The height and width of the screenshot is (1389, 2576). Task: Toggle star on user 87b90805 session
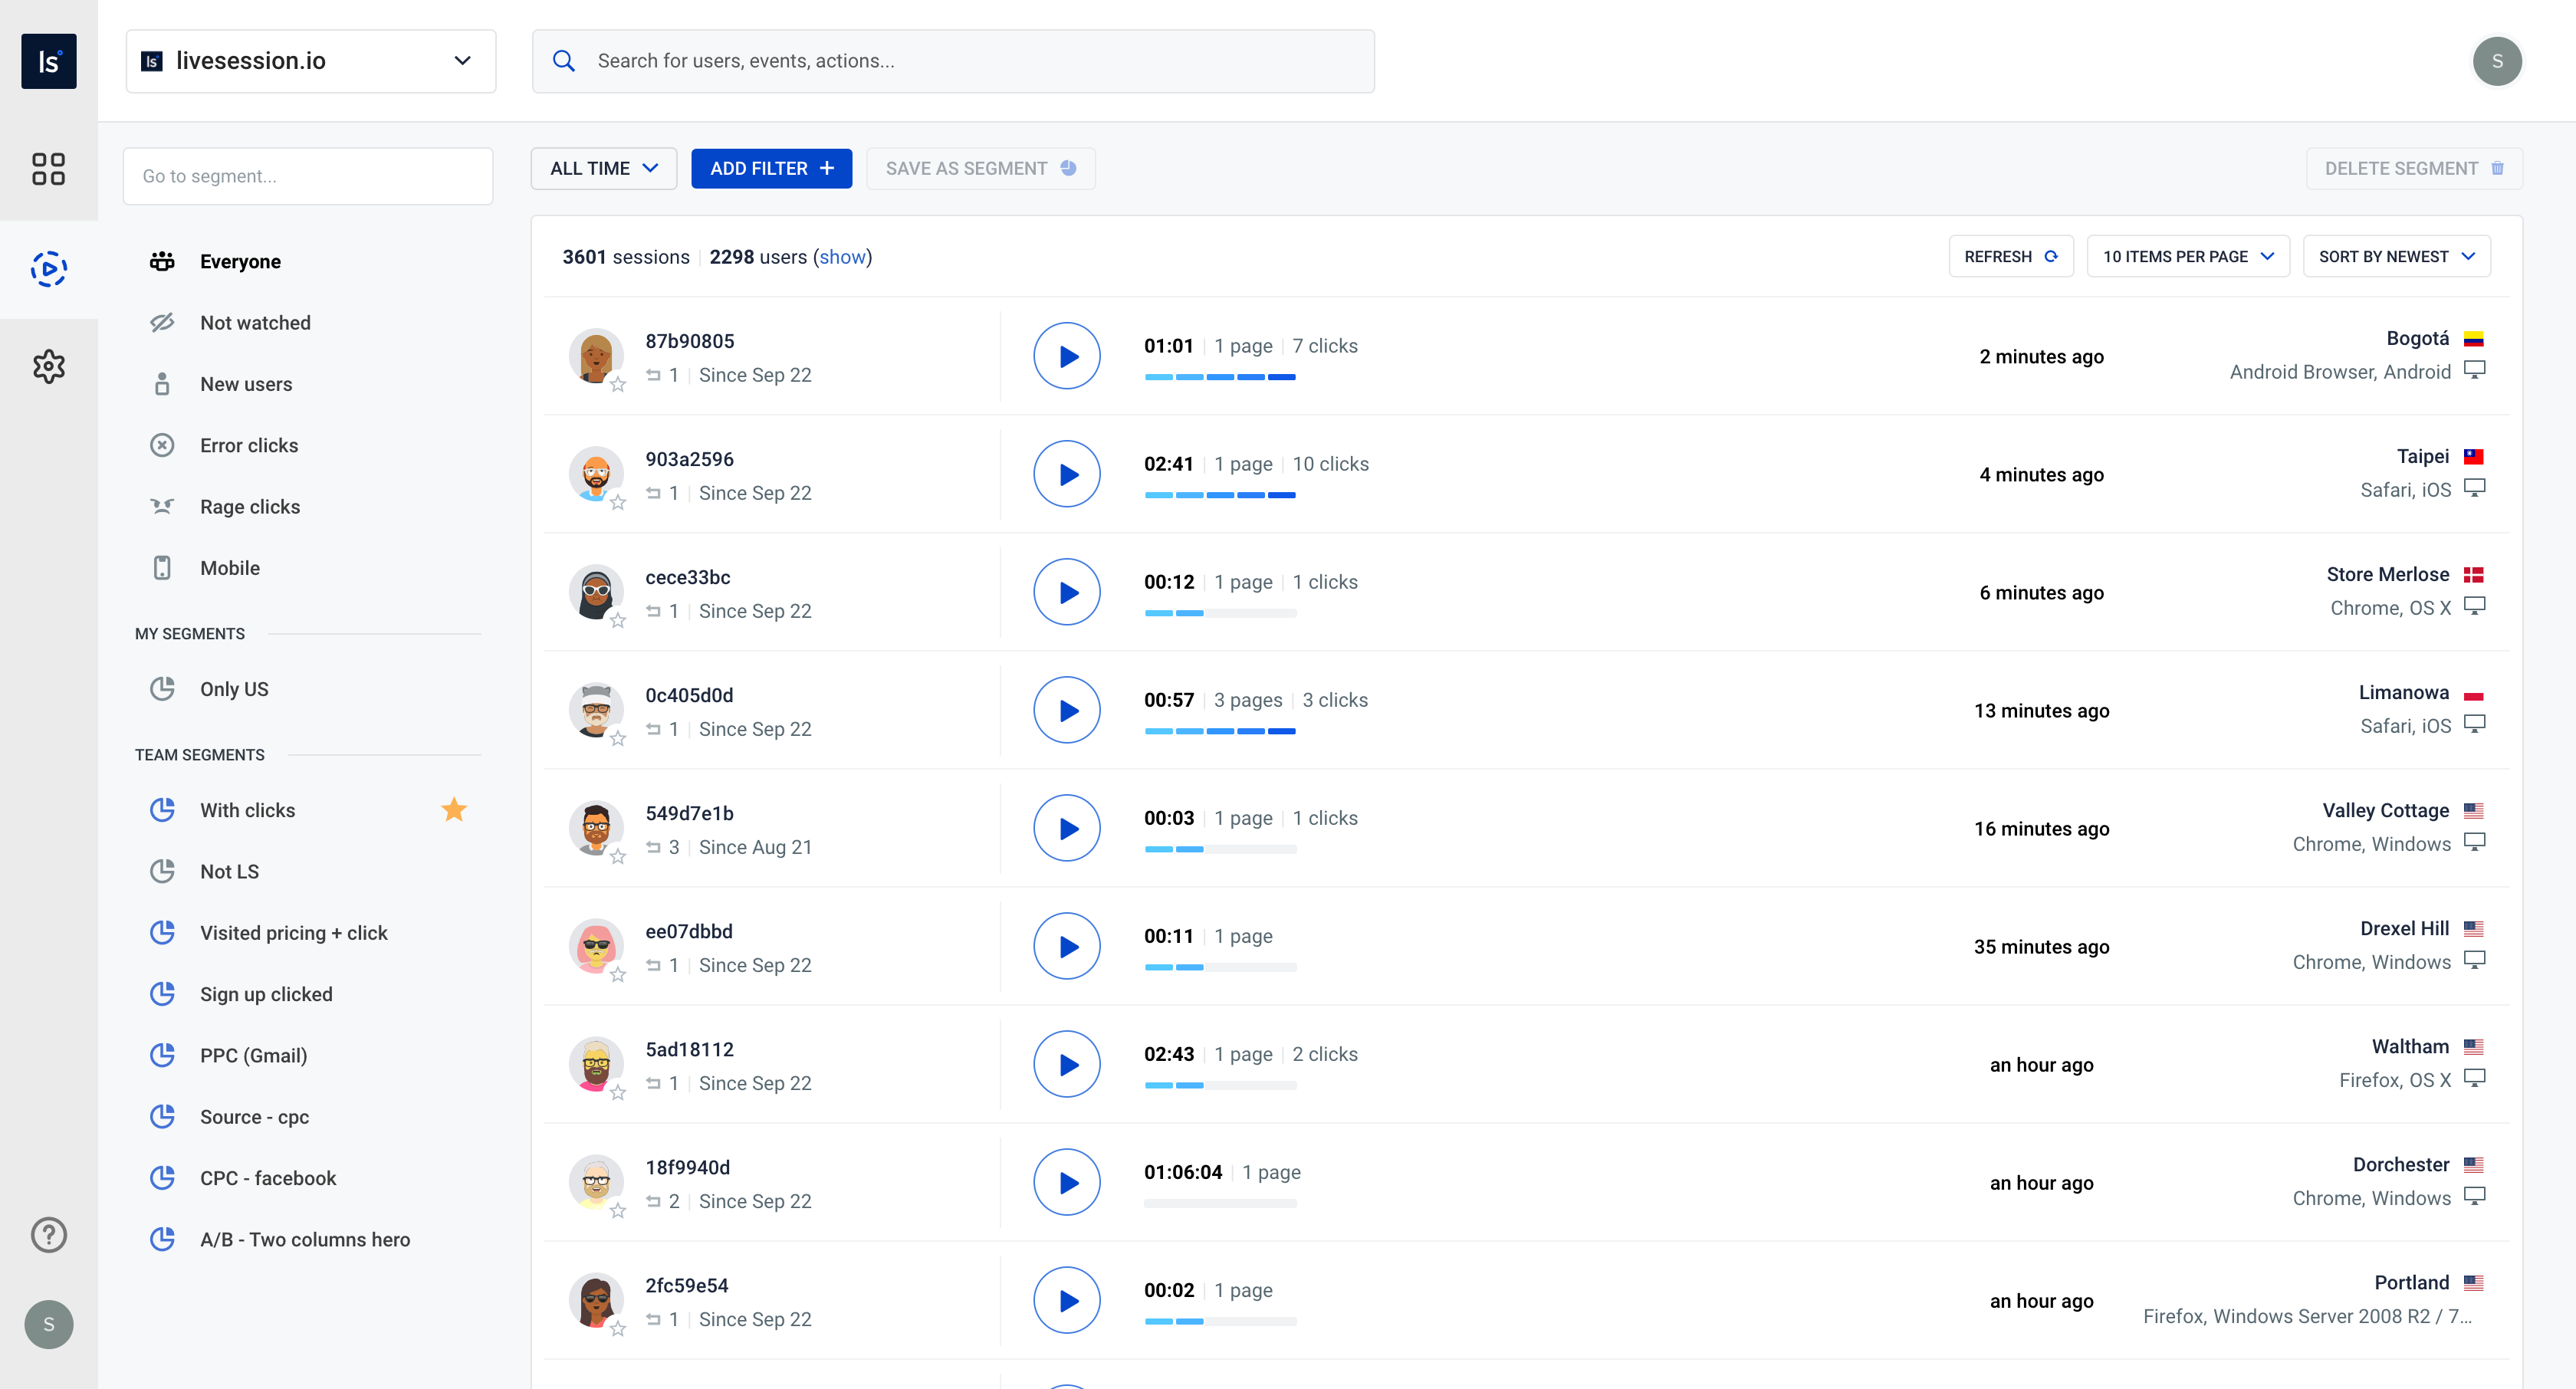(619, 379)
